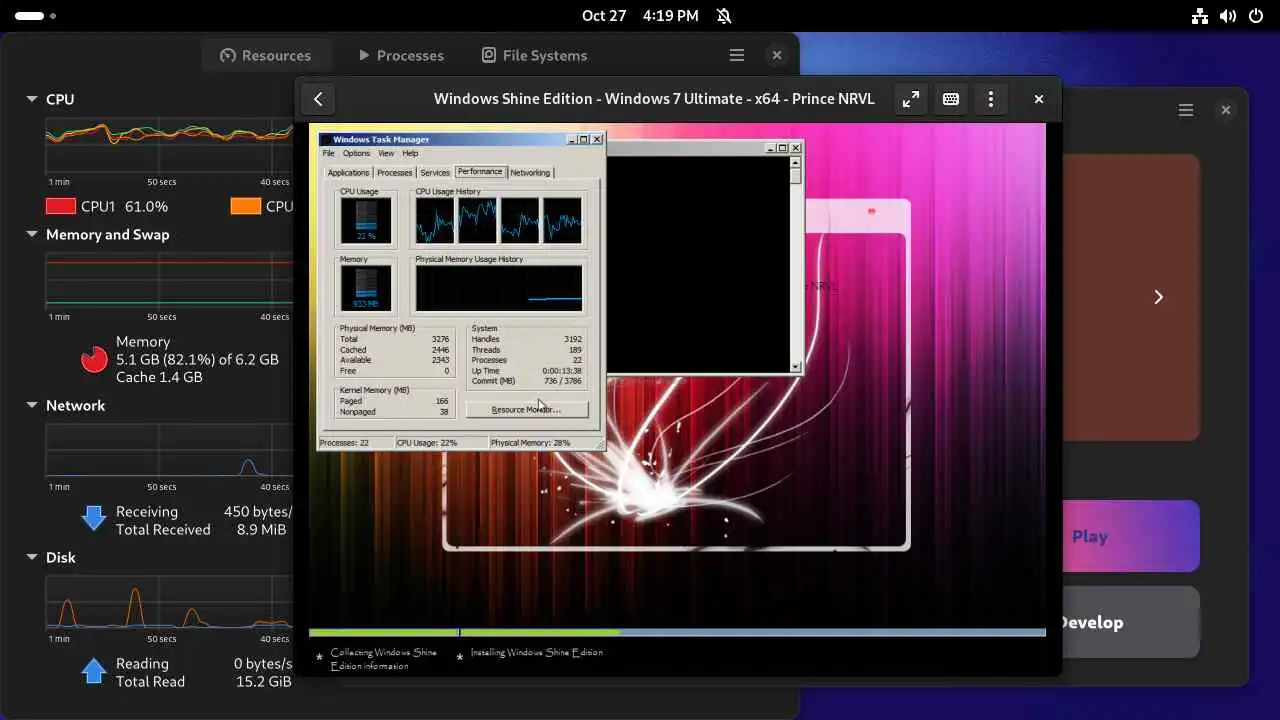The image size is (1280, 720).
Task: Open View menu in Task Manager
Action: coord(386,153)
